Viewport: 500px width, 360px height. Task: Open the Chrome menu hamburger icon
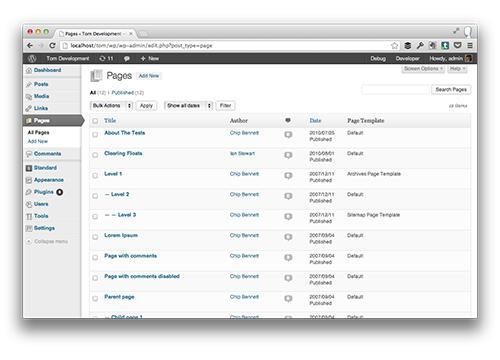point(470,45)
